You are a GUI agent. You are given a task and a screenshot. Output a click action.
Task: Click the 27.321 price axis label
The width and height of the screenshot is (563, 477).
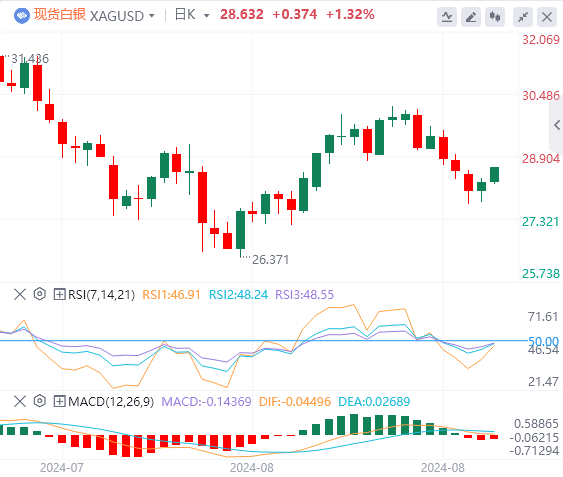tap(541, 222)
